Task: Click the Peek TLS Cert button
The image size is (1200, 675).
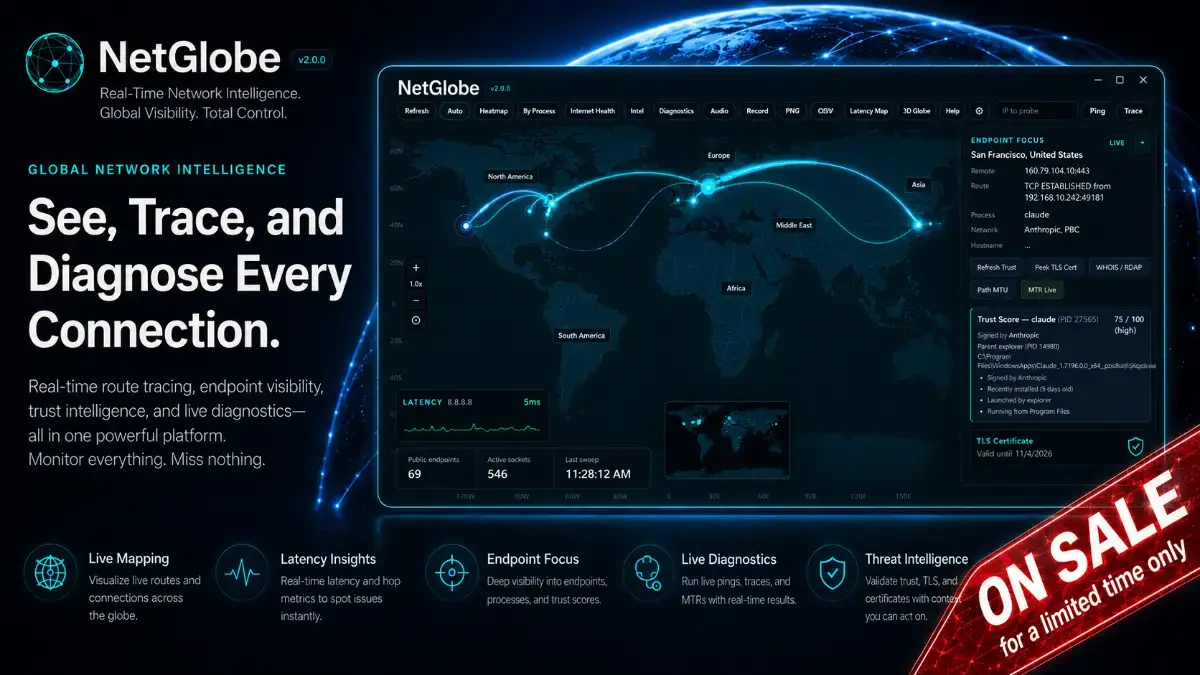Action: [1055, 267]
